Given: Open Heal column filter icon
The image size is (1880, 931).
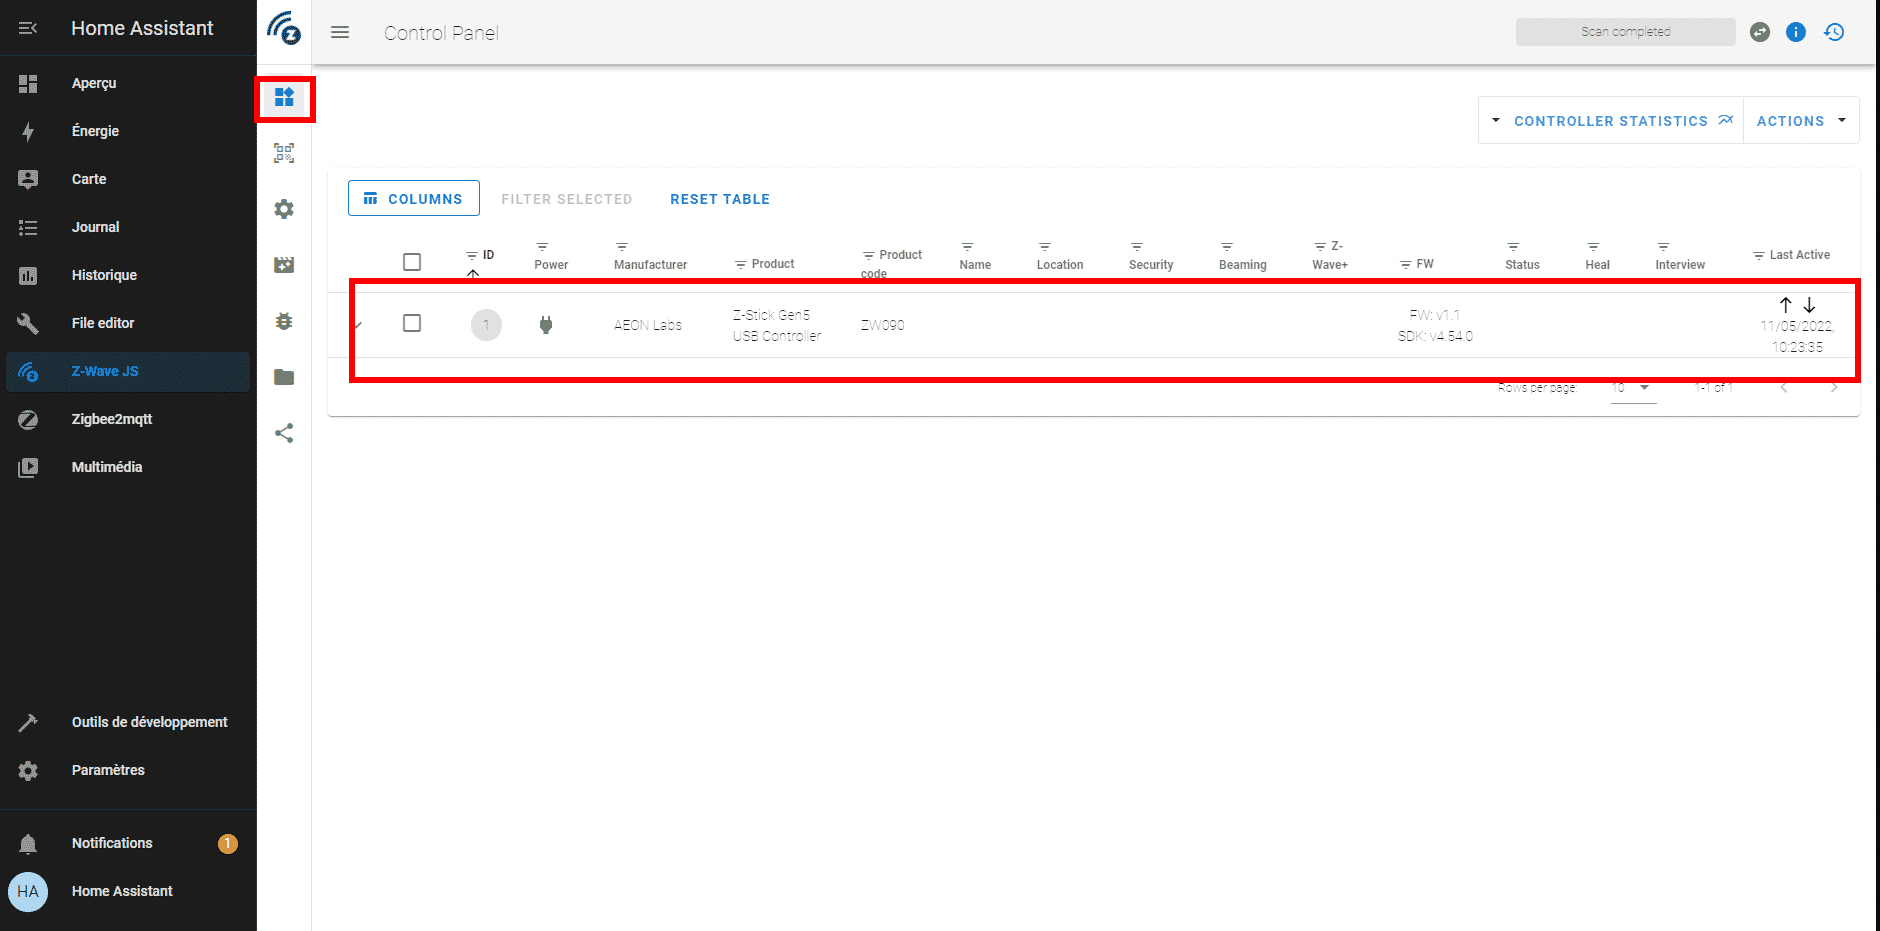Looking at the screenshot, I should pos(1593,246).
